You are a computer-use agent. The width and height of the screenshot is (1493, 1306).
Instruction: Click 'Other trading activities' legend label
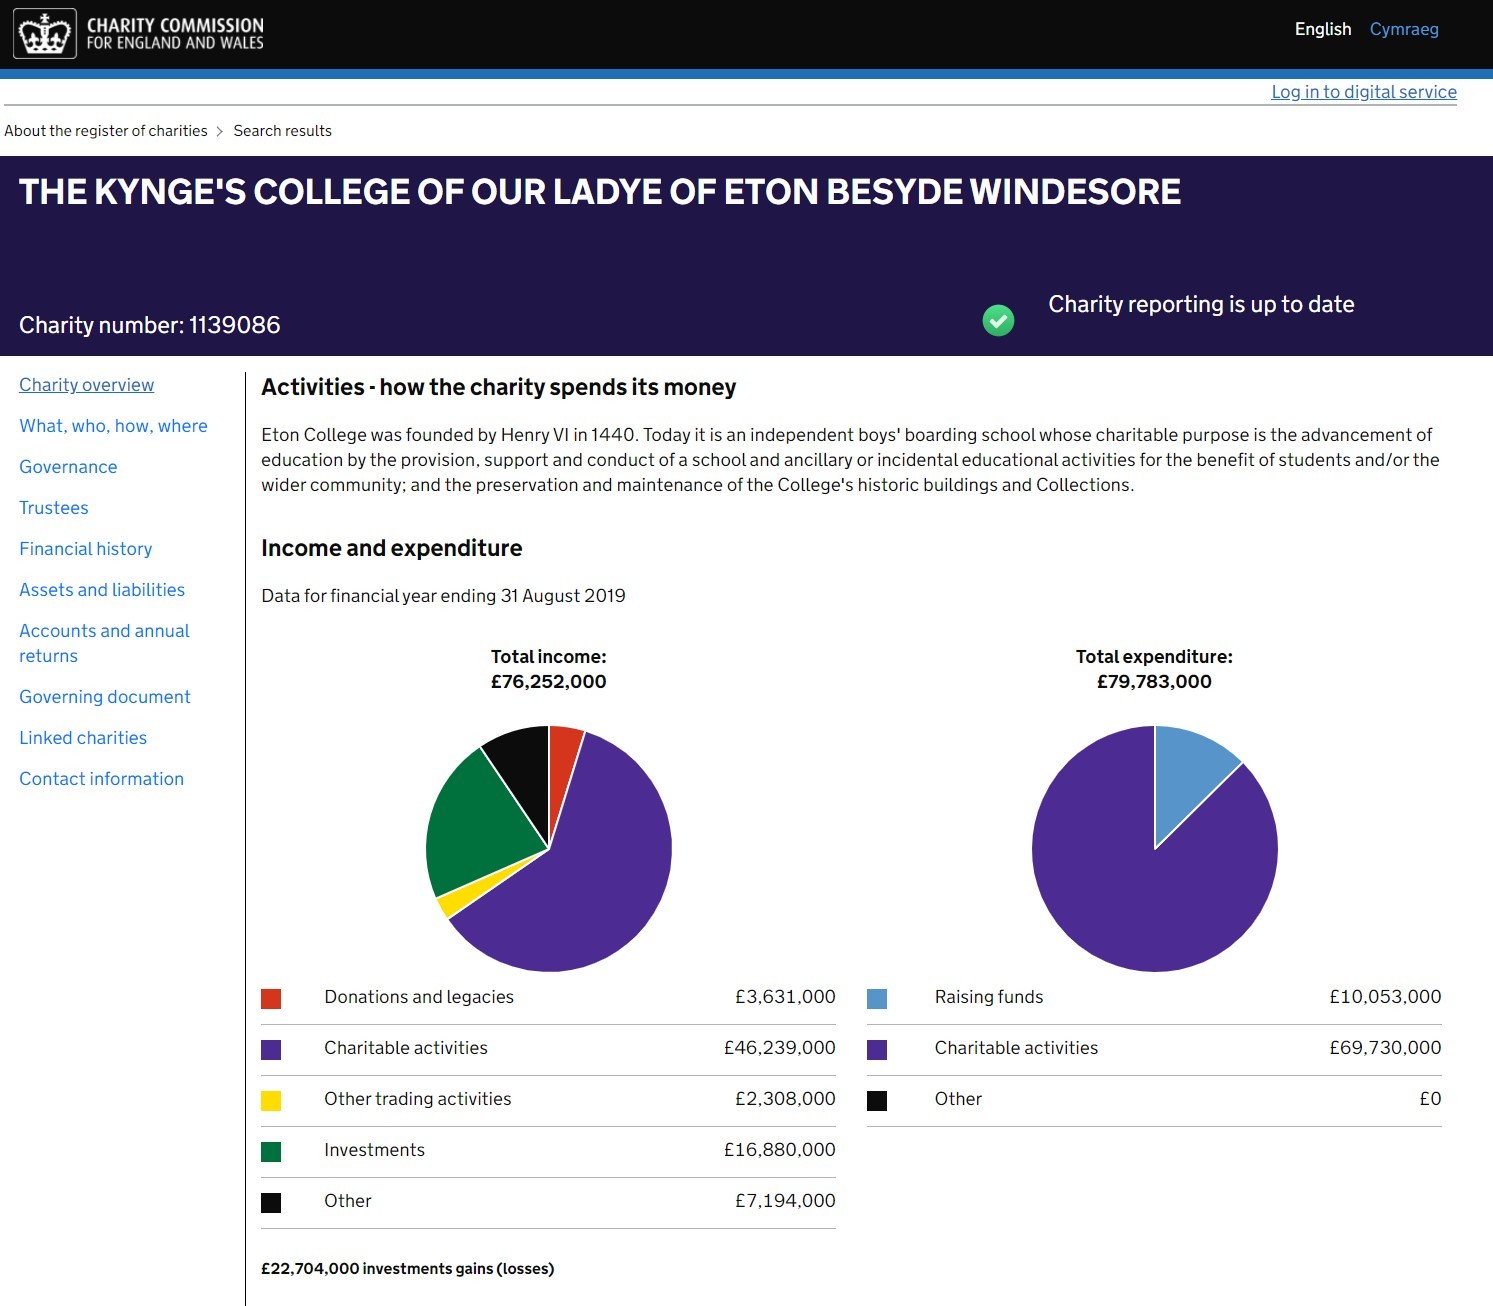click(x=418, y=1099)
